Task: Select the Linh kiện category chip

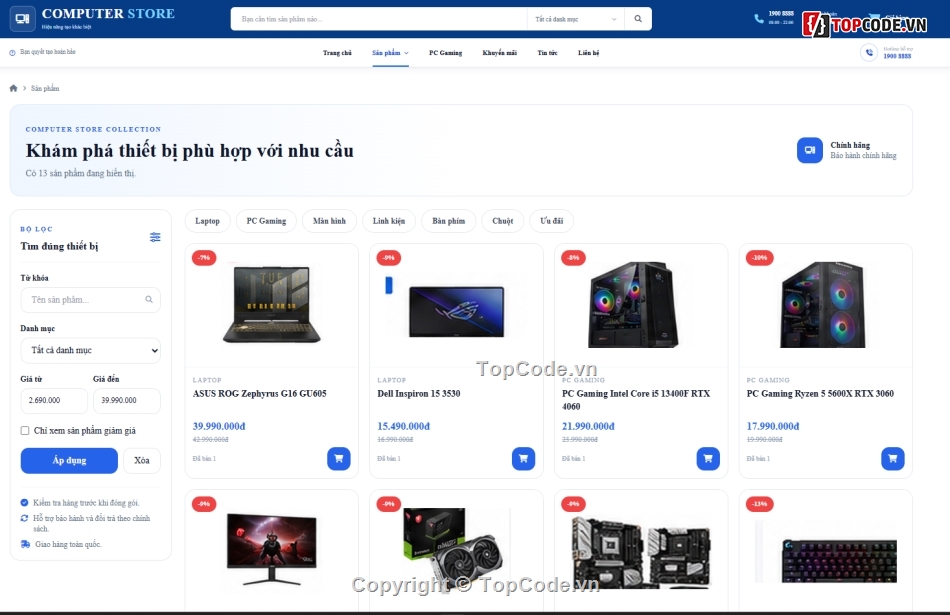Action: coord(389,221)
